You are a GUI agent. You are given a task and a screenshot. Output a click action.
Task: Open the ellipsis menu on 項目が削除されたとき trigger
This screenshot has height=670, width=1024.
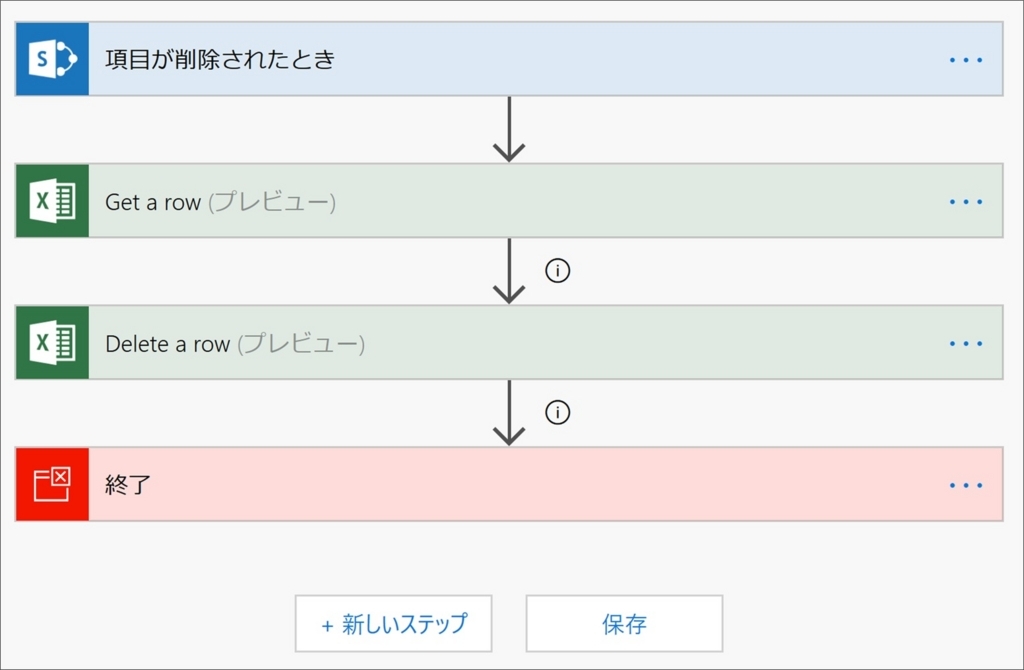pos(966,59)
